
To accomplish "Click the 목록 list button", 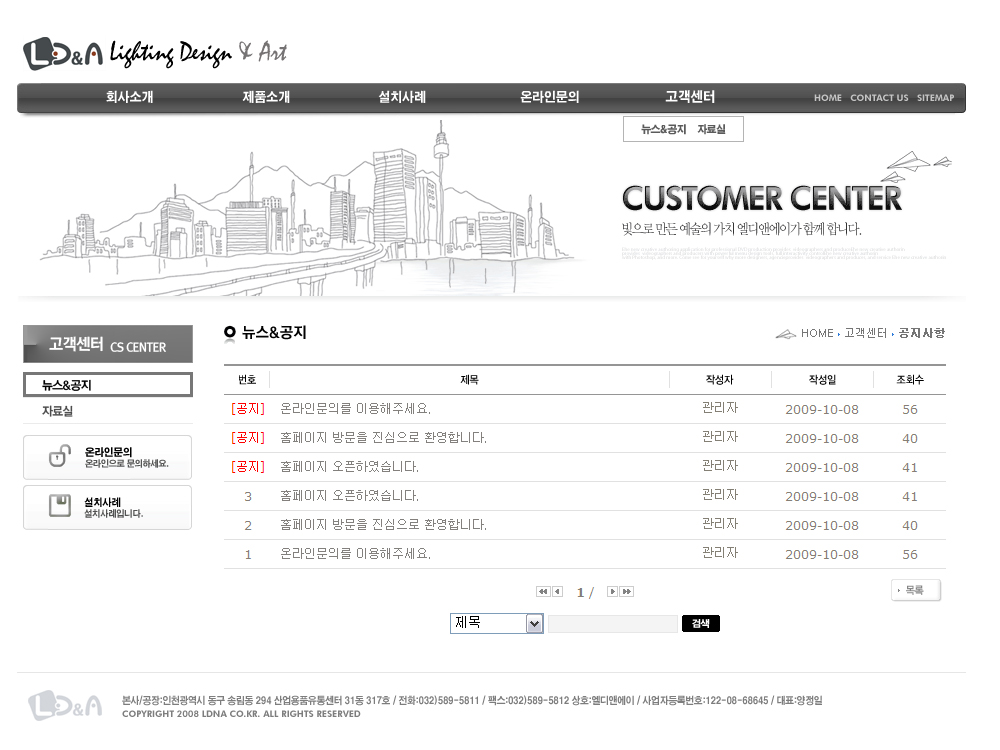I will (915, 591).
